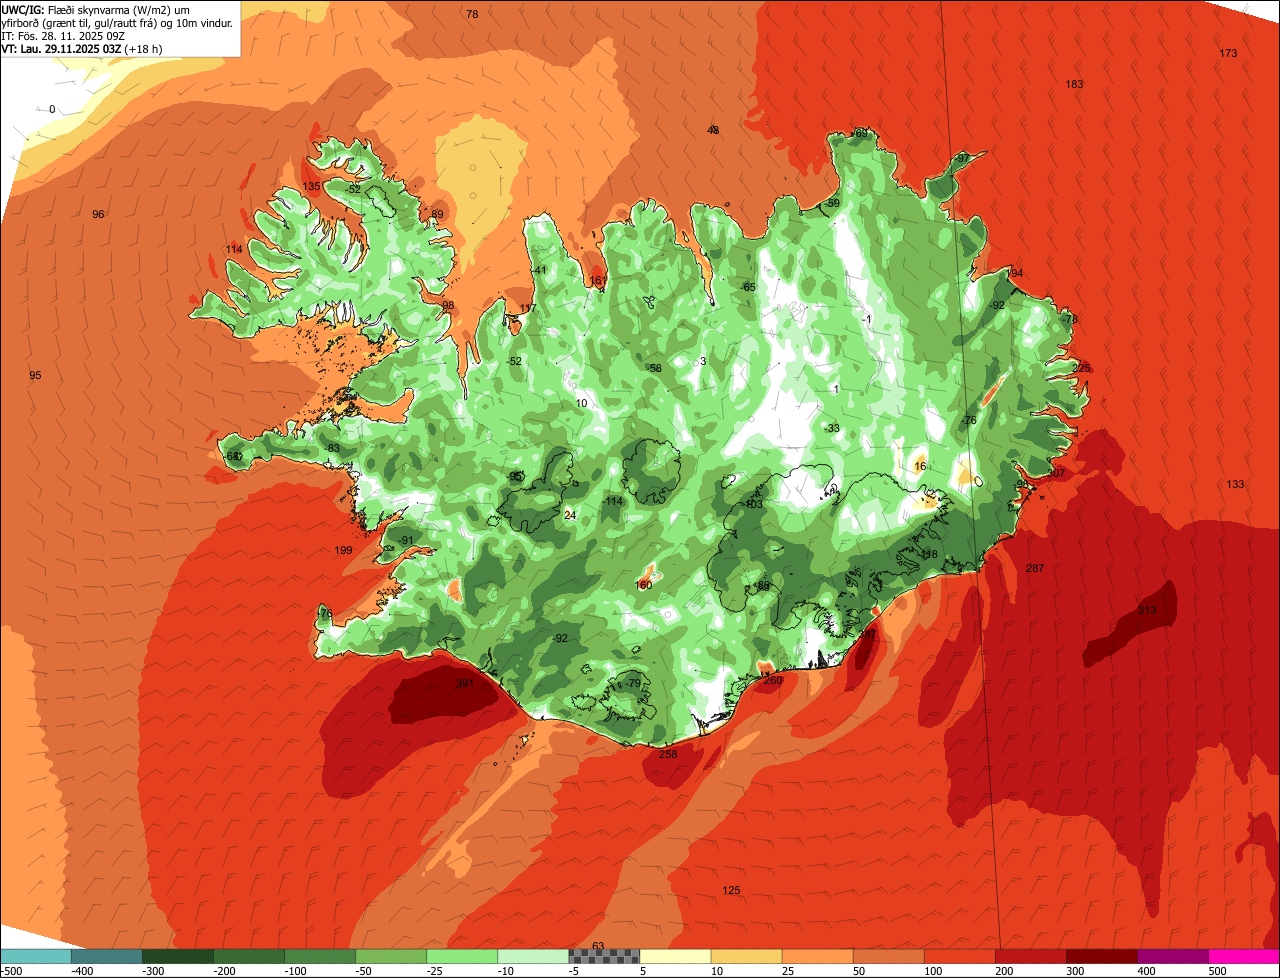The height and width of the screenshot is (978, 1280).
Task: Click the value 287 east of the coast
Action: tap(1035, 568)
